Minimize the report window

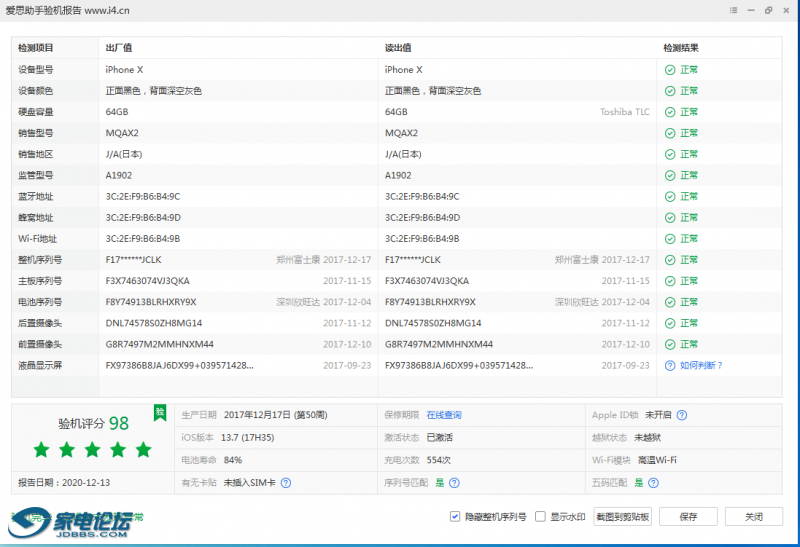(751, 10)
